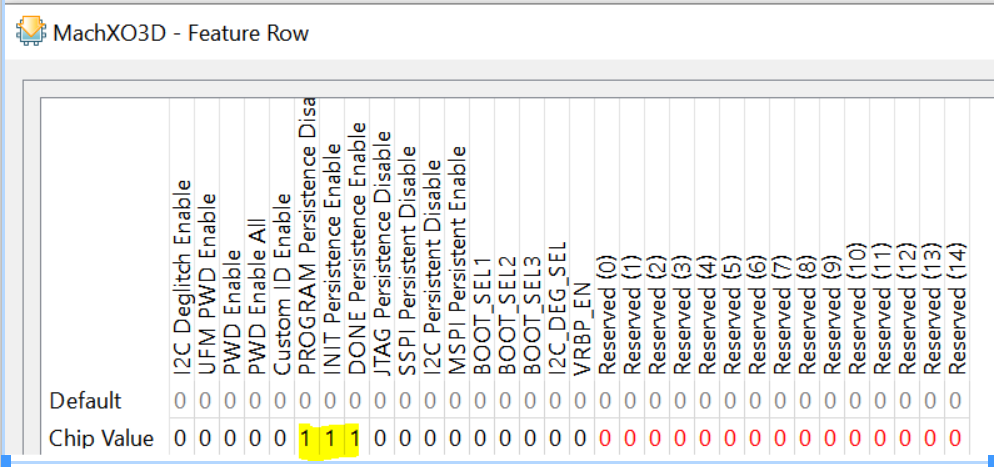
Task: Select the PWD Enable chip value cell
Action: [x=229, y=438]
